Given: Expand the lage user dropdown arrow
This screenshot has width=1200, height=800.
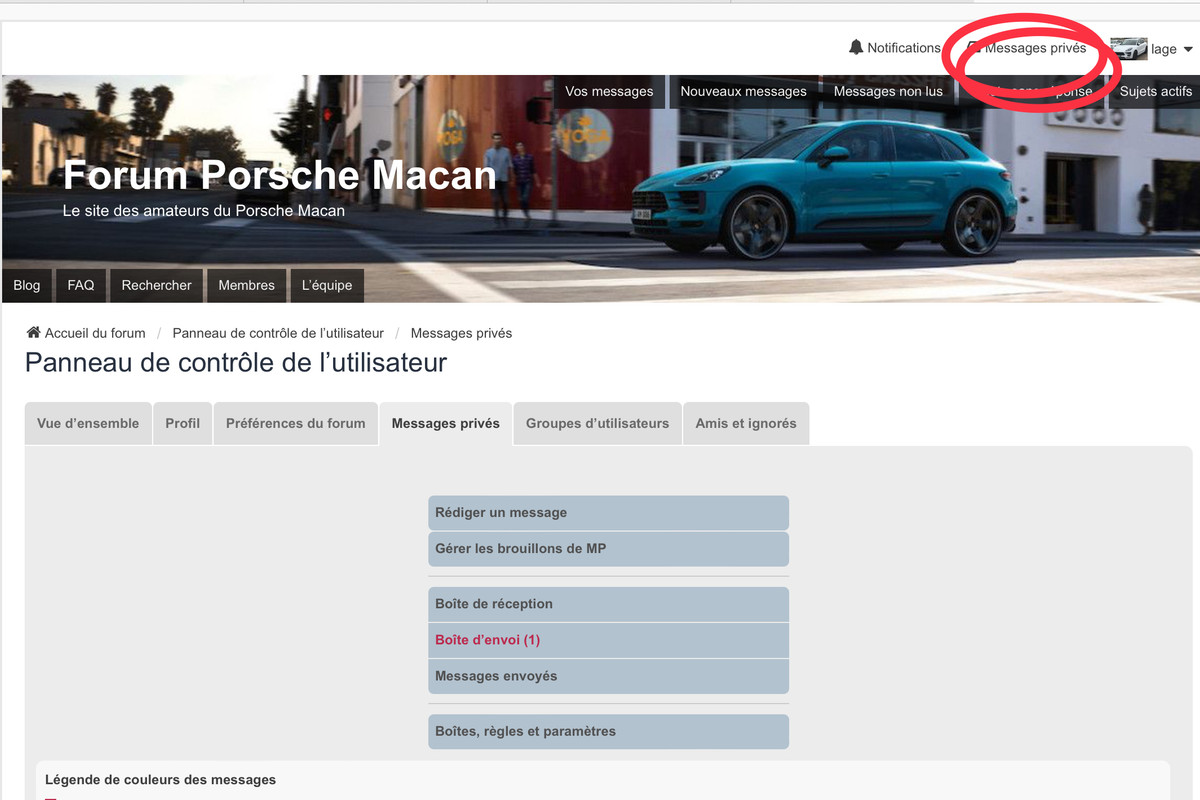Looking at the screenshot, I should tap(1188, 49).
